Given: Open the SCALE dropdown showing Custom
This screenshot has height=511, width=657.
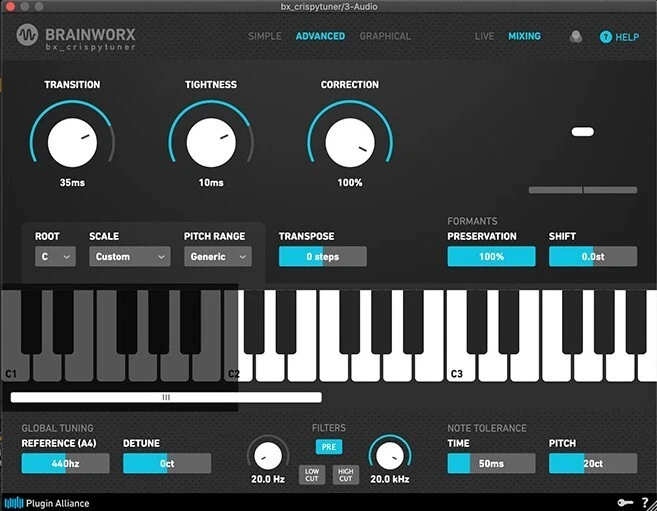Looking at the screenshot, I should pos(129,256).
